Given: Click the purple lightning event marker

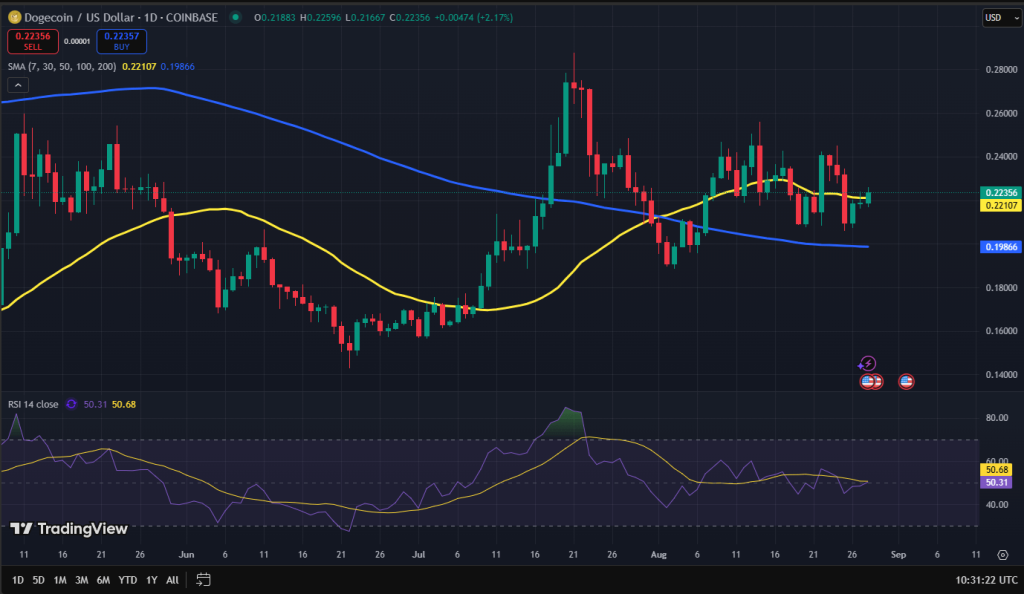Looking at the screenshot, I should coord(868,364).
